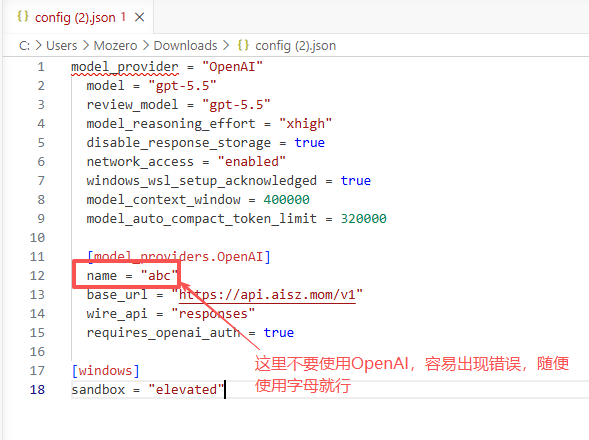This screenshot has height=440, width=589.
Task: Click base_url key on line 13
Action: 117,295
